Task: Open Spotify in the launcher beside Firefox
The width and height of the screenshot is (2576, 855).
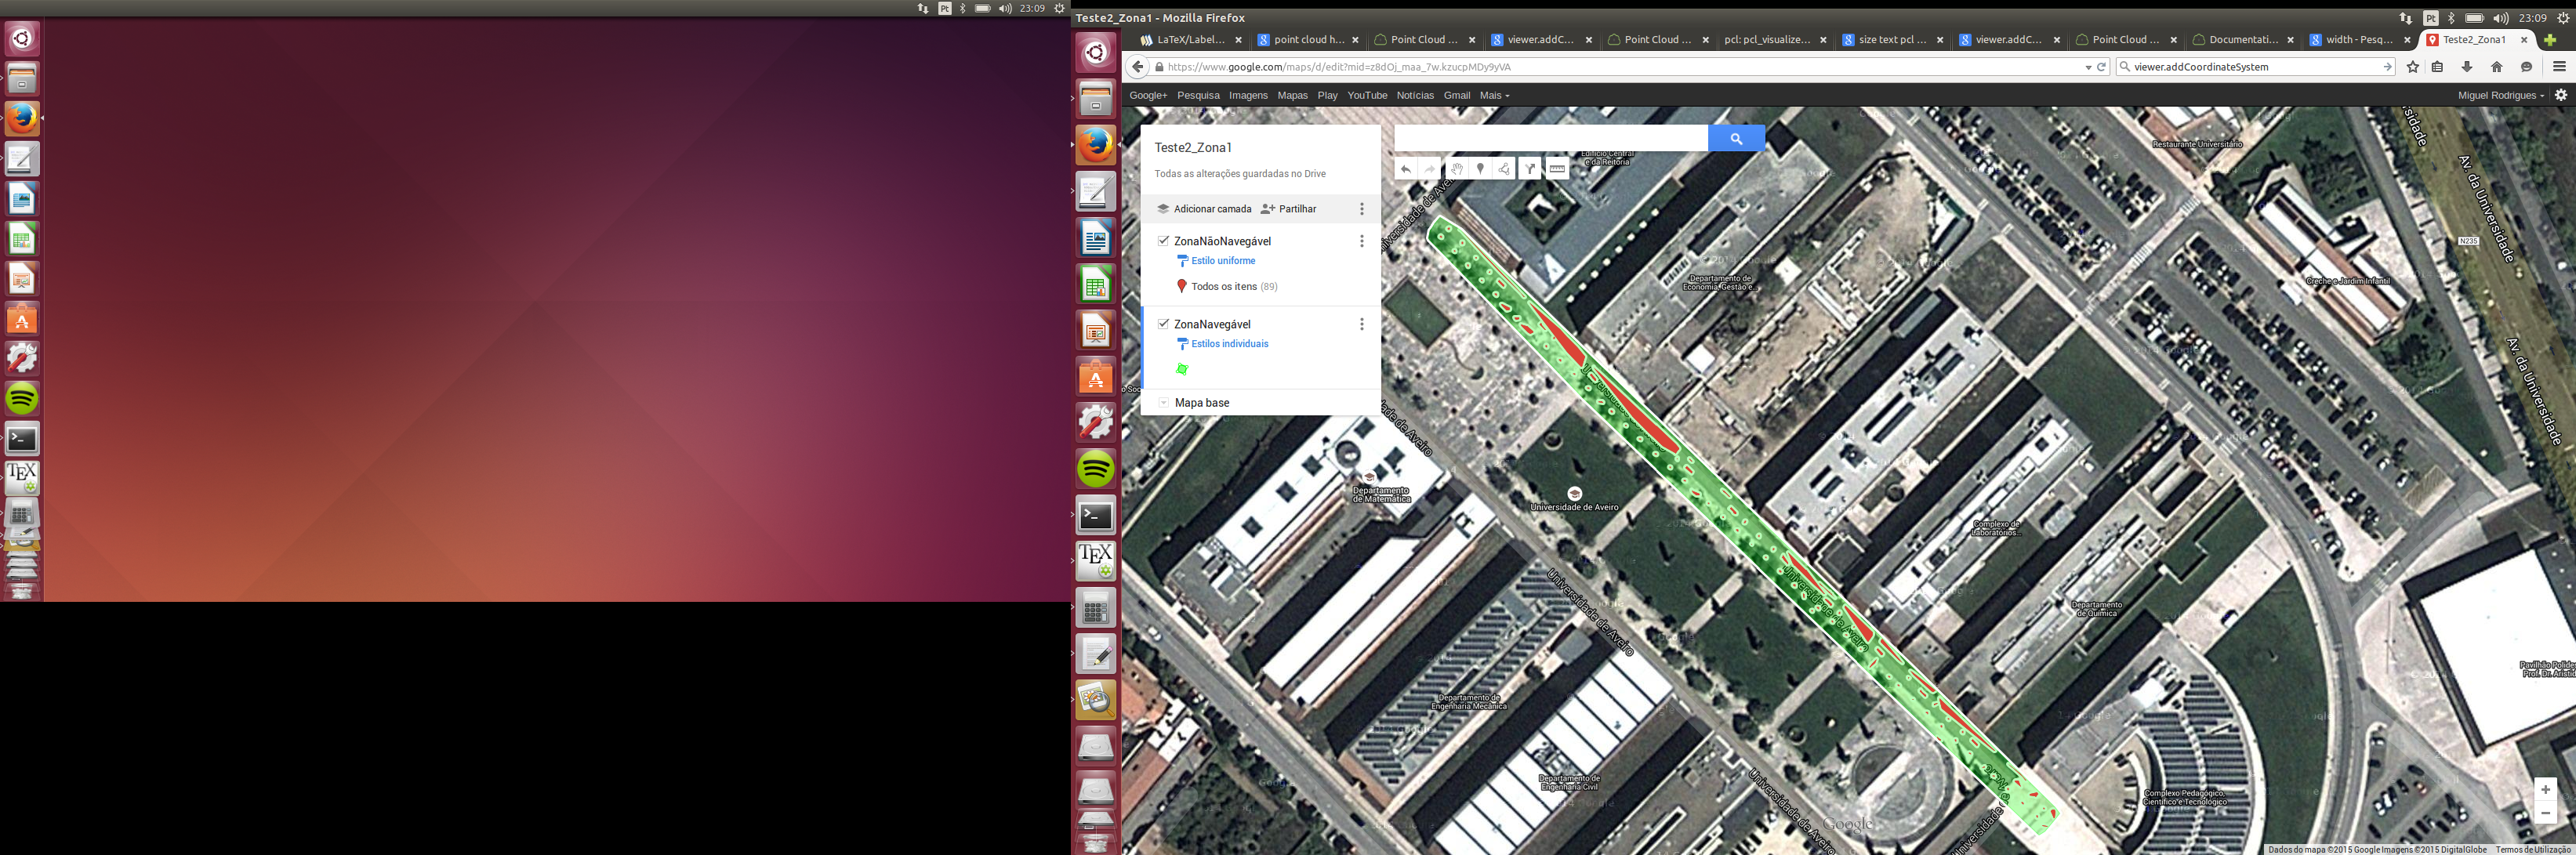Action: [1096, 467]
